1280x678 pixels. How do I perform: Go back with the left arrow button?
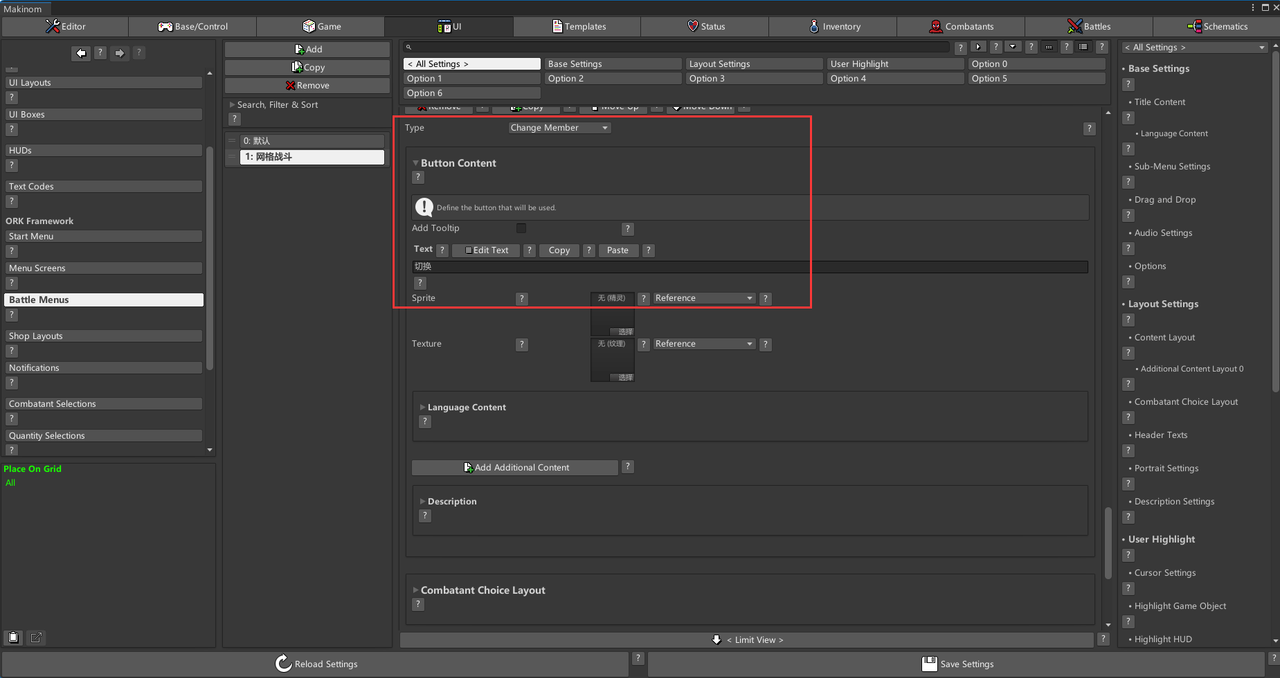coord(81,53)
